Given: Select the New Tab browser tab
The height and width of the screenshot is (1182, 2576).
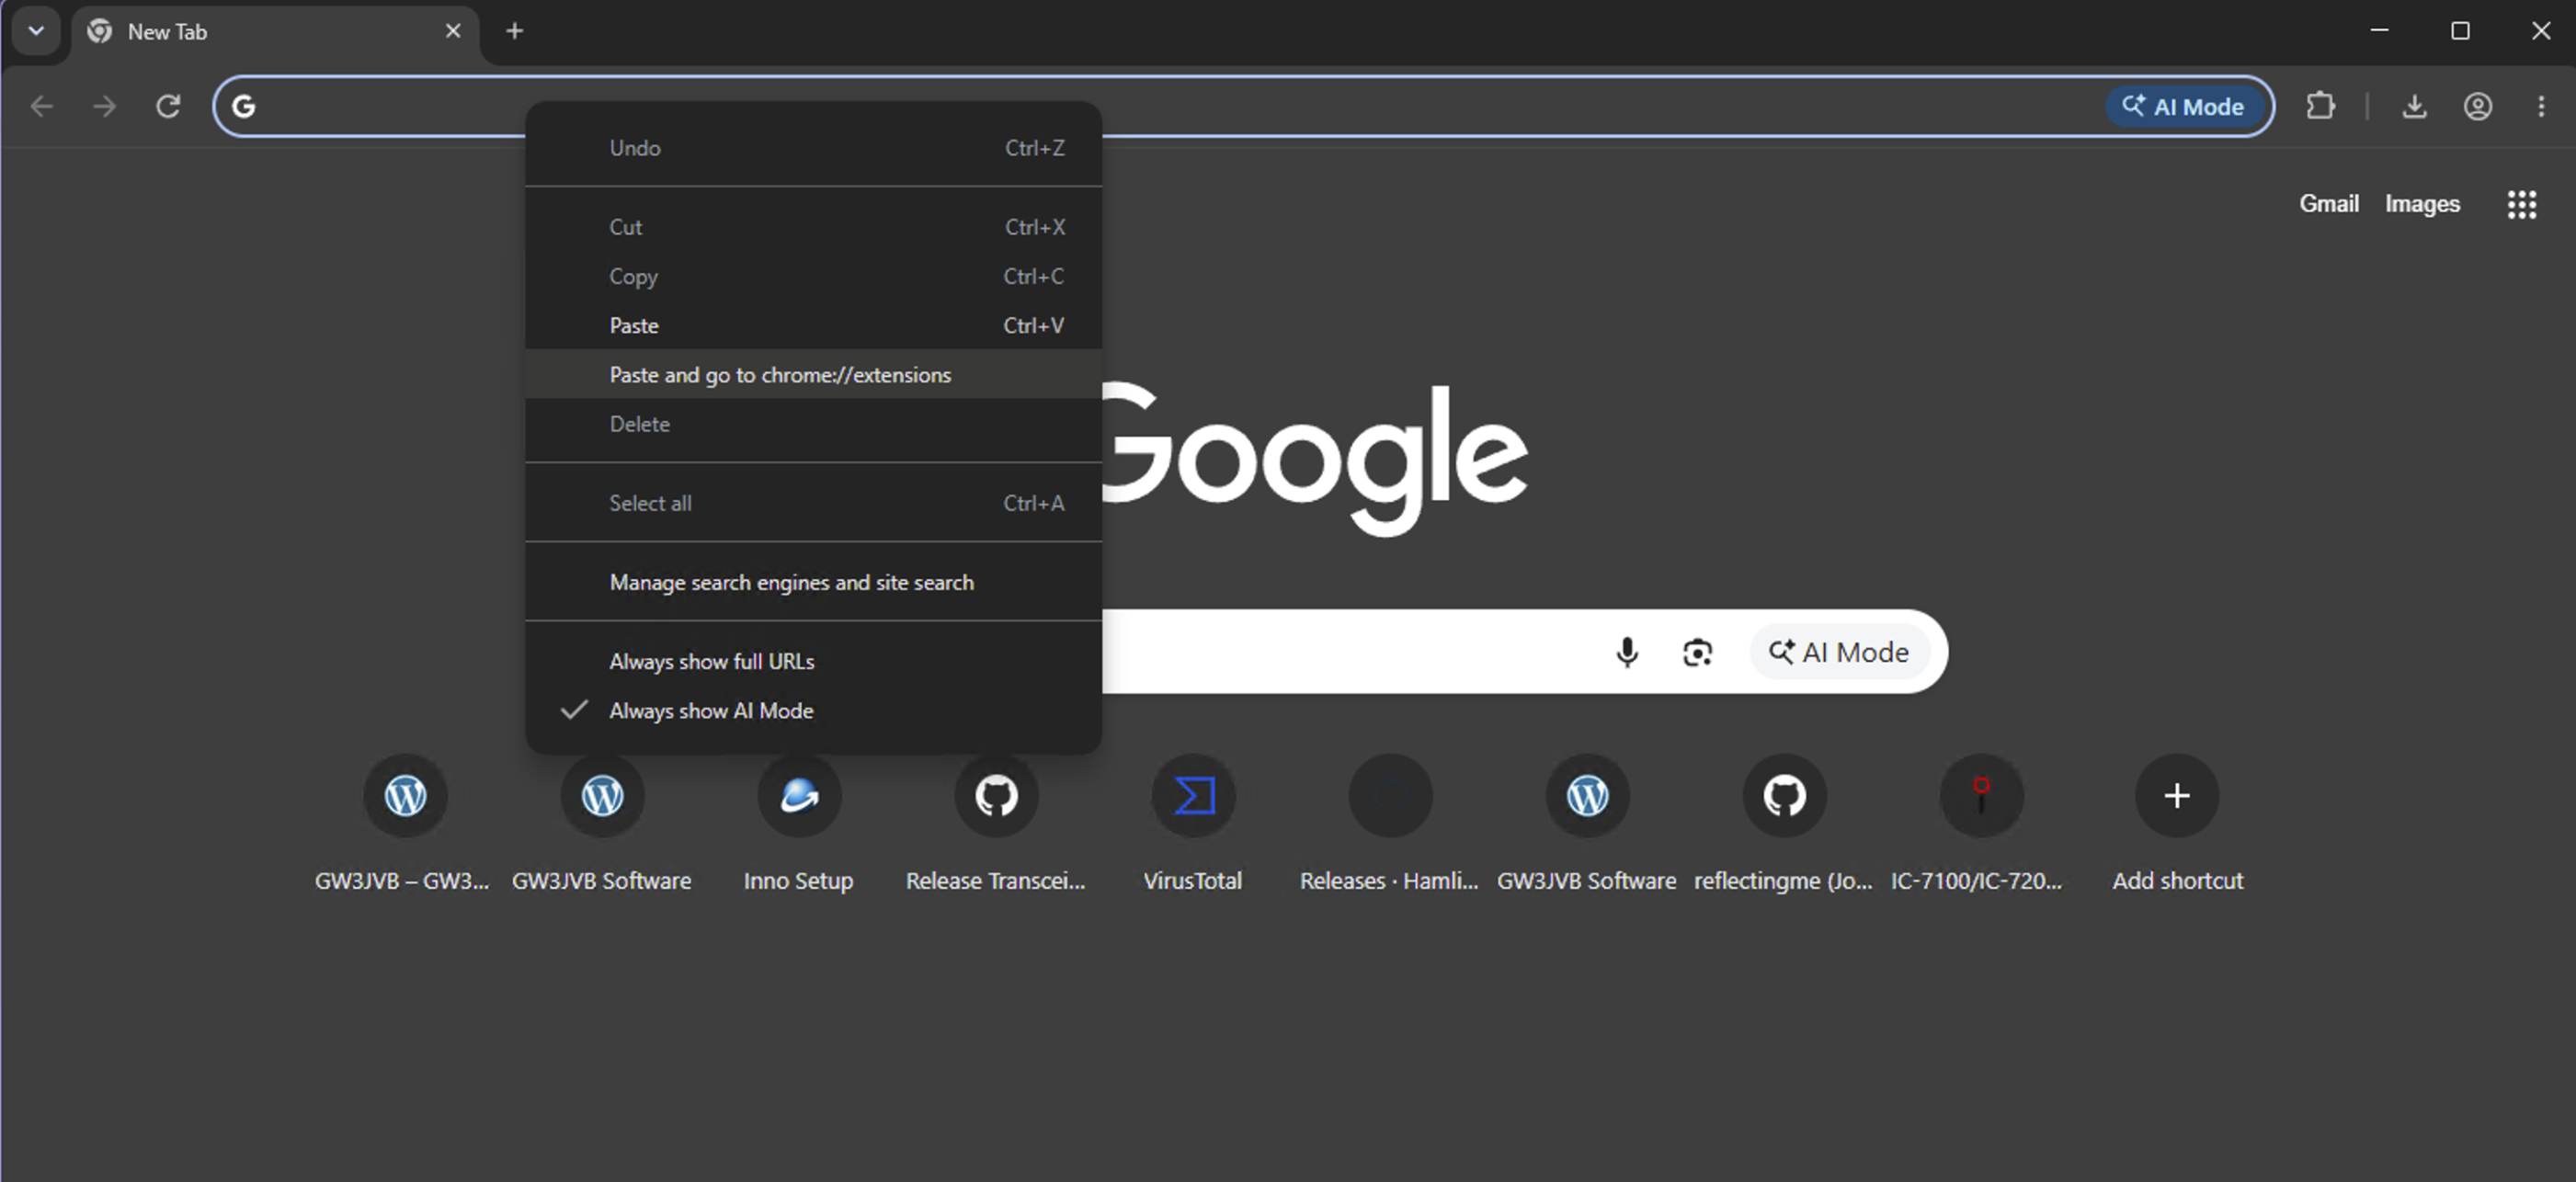Looking at the screenshot, I should (275, 32).
